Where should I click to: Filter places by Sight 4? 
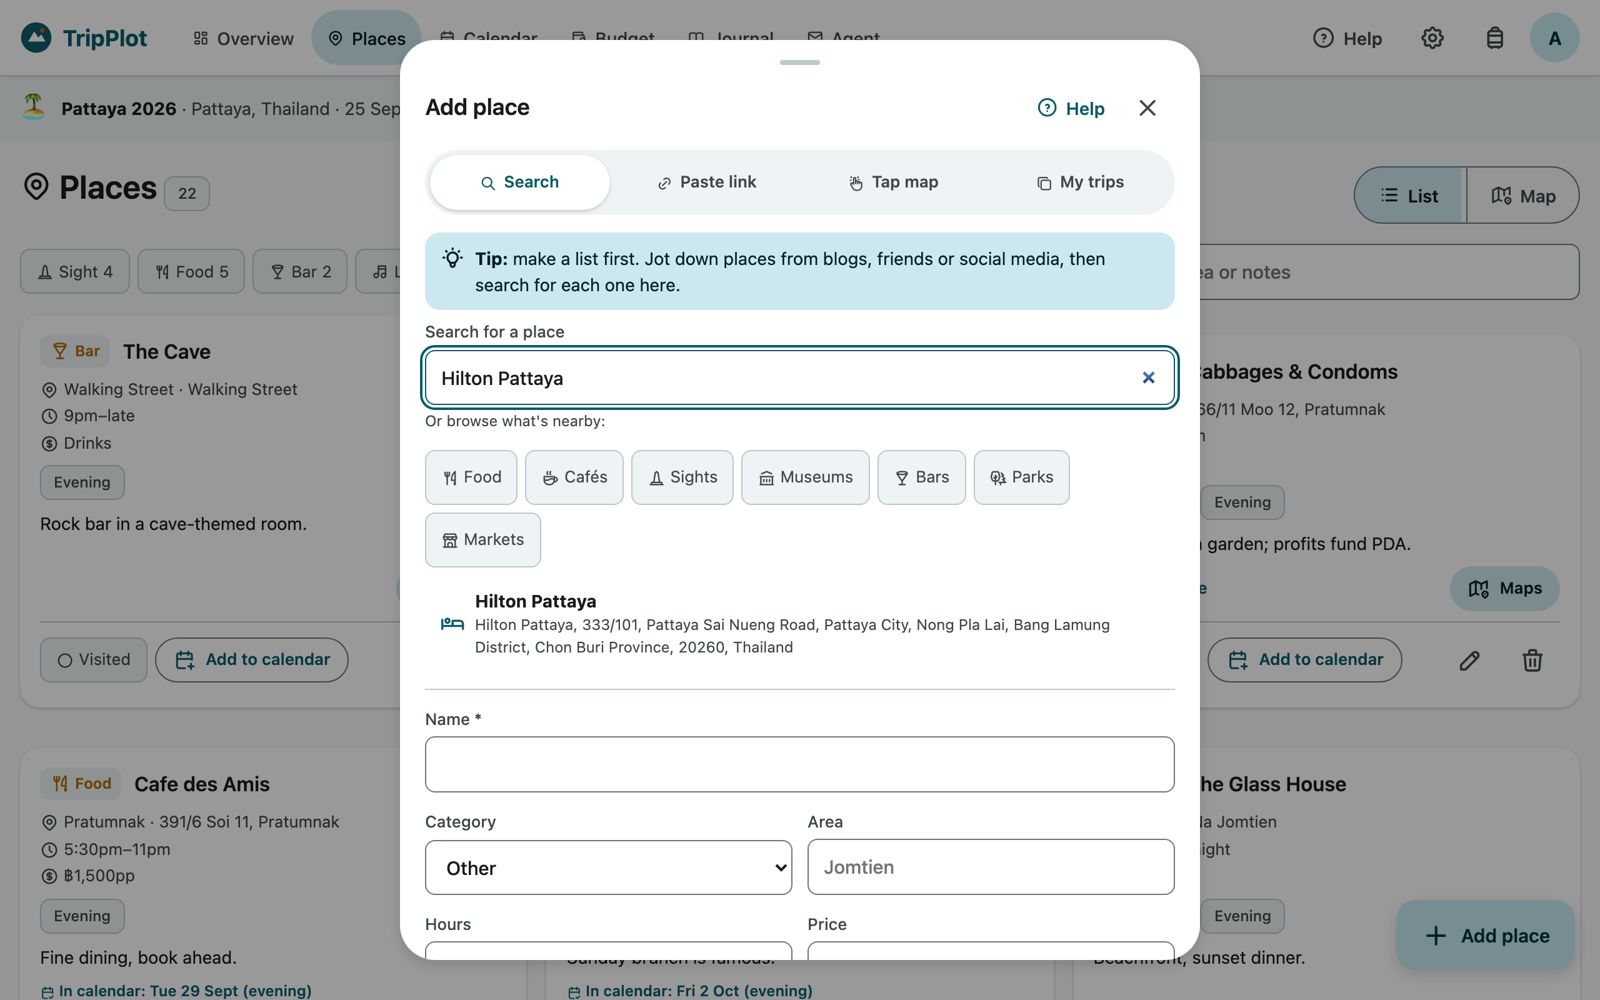point(75,272)
